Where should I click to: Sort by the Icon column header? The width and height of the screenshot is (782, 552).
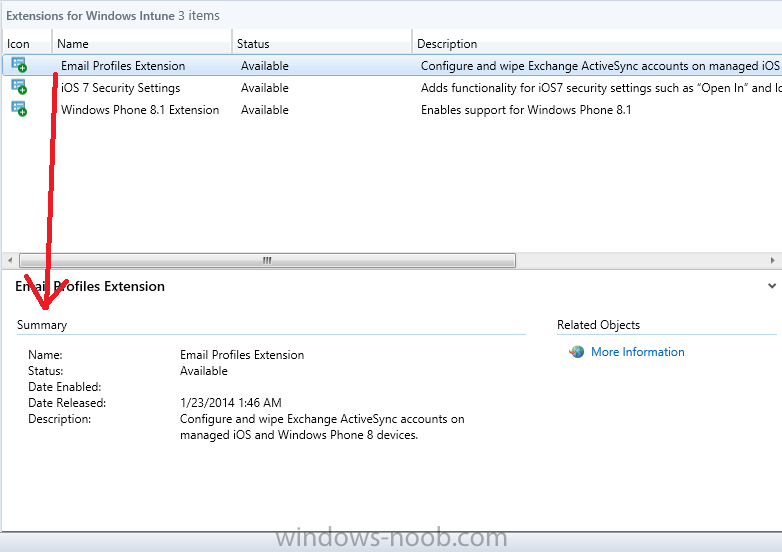(27, 44)
